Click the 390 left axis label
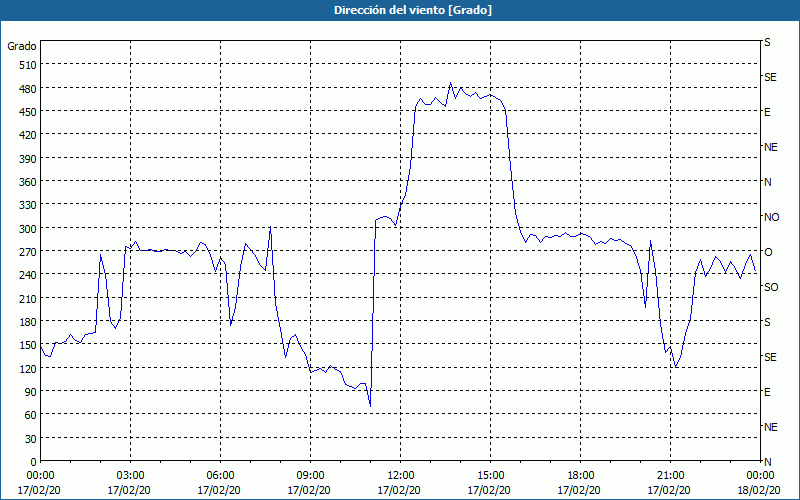The width and height of the screenshot is (800, 500). [x=29, y=159]
